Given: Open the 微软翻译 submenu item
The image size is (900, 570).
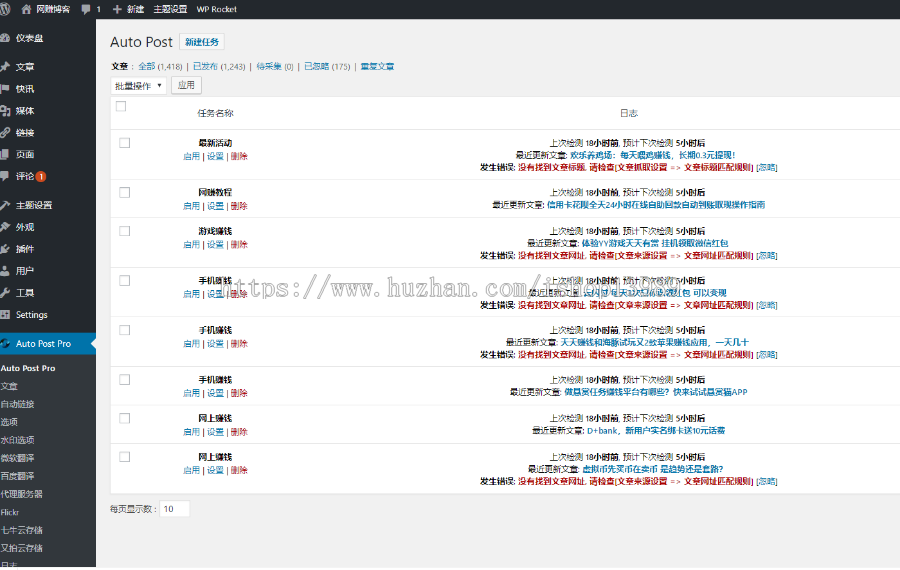Looking at the screenshot, I should (17, 458).
